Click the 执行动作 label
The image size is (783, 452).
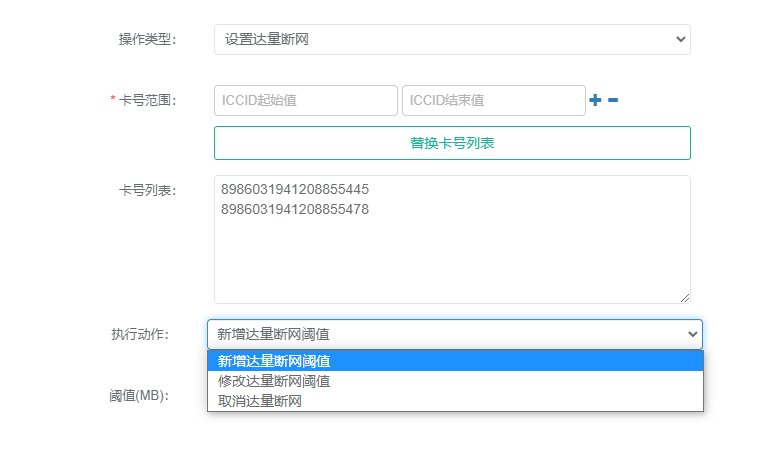(x=140, y=334)
